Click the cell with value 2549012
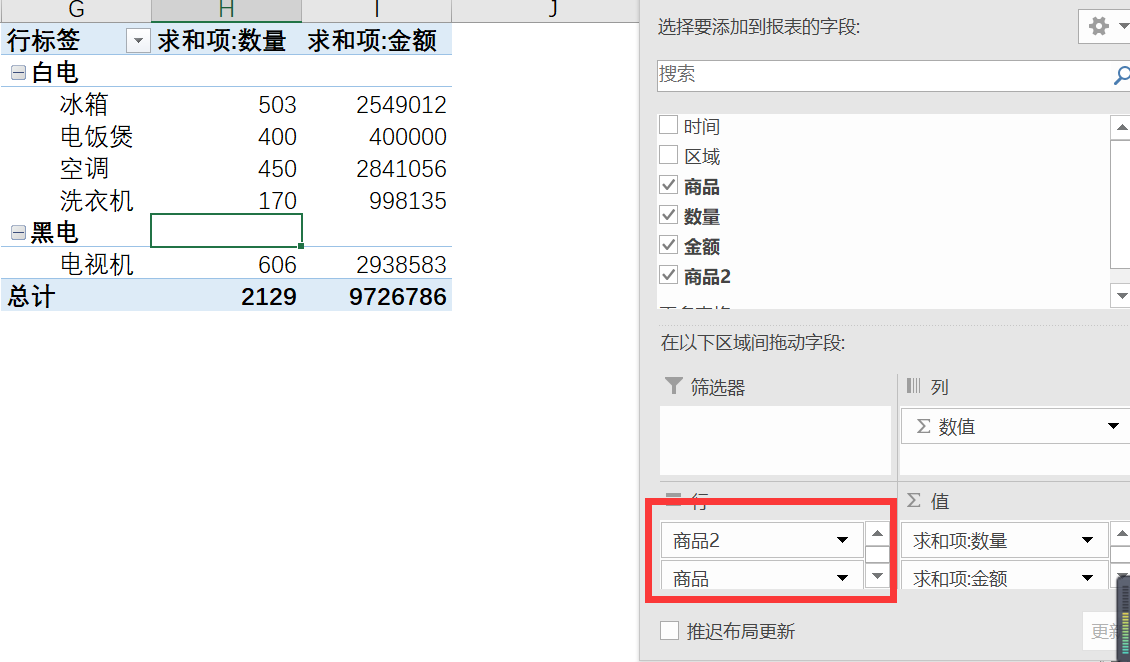1130x662 pixels. click(x=377, y=104)
